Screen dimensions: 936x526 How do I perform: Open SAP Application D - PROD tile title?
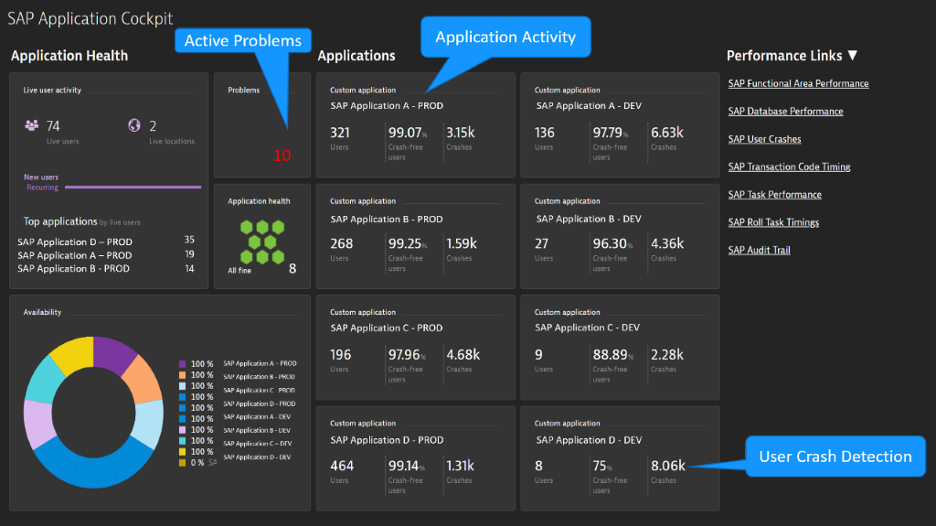[387, 440]
